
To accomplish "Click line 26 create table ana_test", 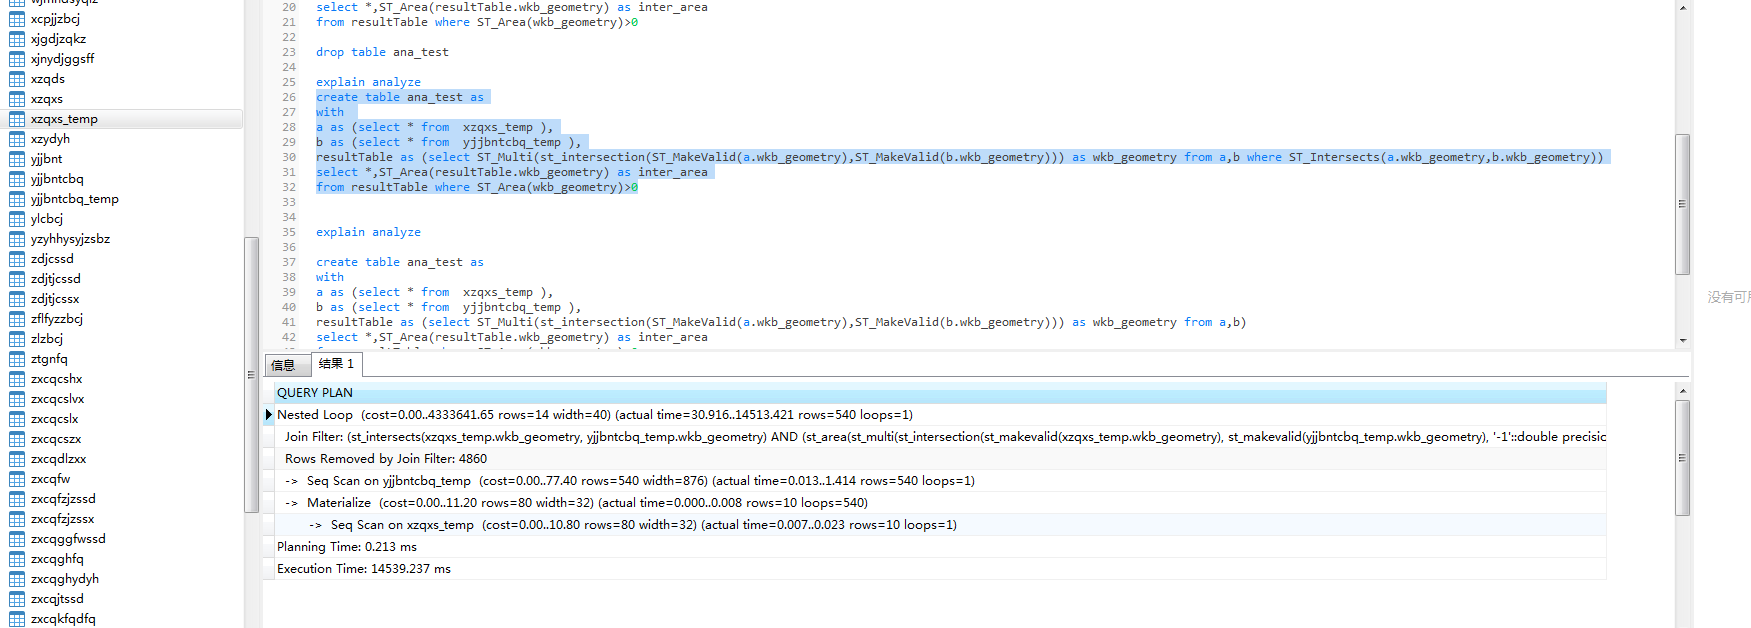I will (x=400, y=97).
